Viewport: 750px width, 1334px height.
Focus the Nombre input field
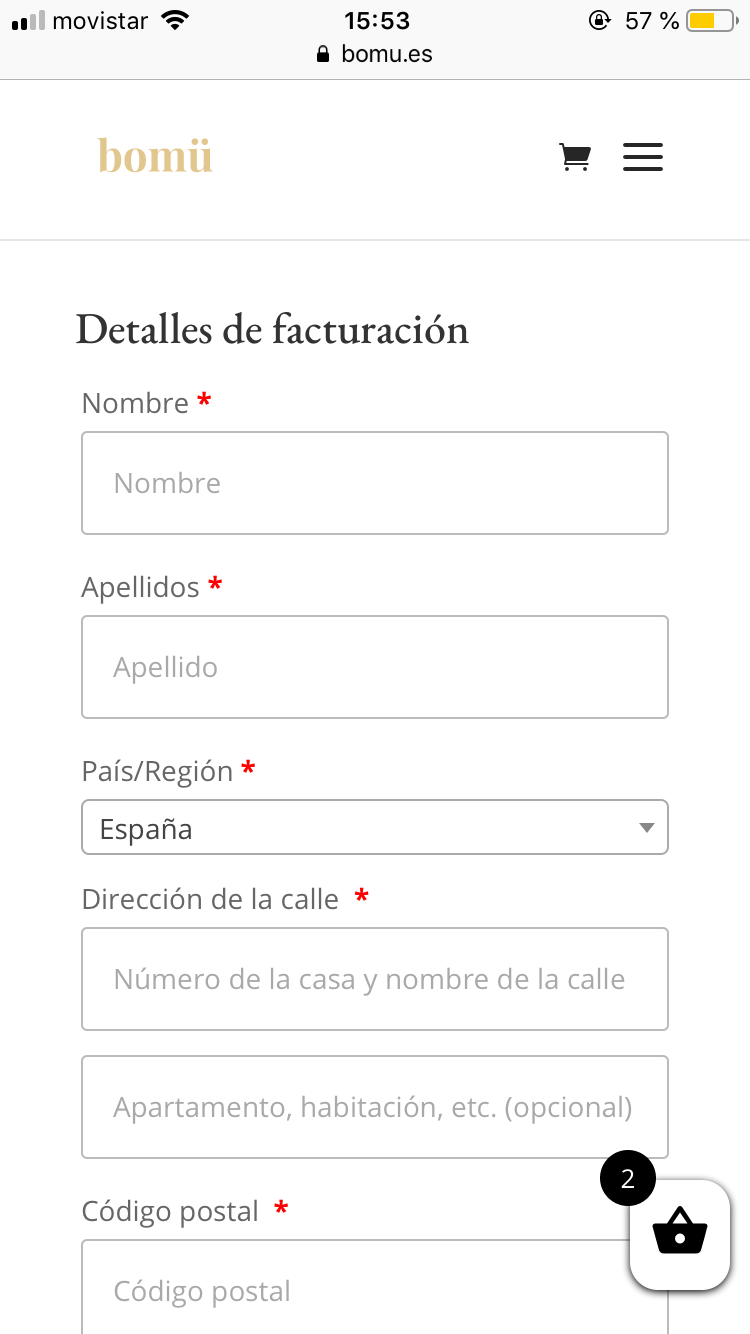[x=375, y=483]
